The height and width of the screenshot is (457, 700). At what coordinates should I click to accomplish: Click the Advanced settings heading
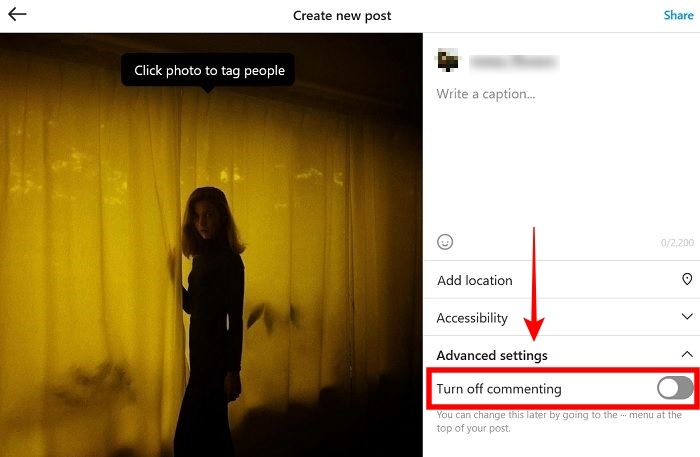tap(492, 355)
